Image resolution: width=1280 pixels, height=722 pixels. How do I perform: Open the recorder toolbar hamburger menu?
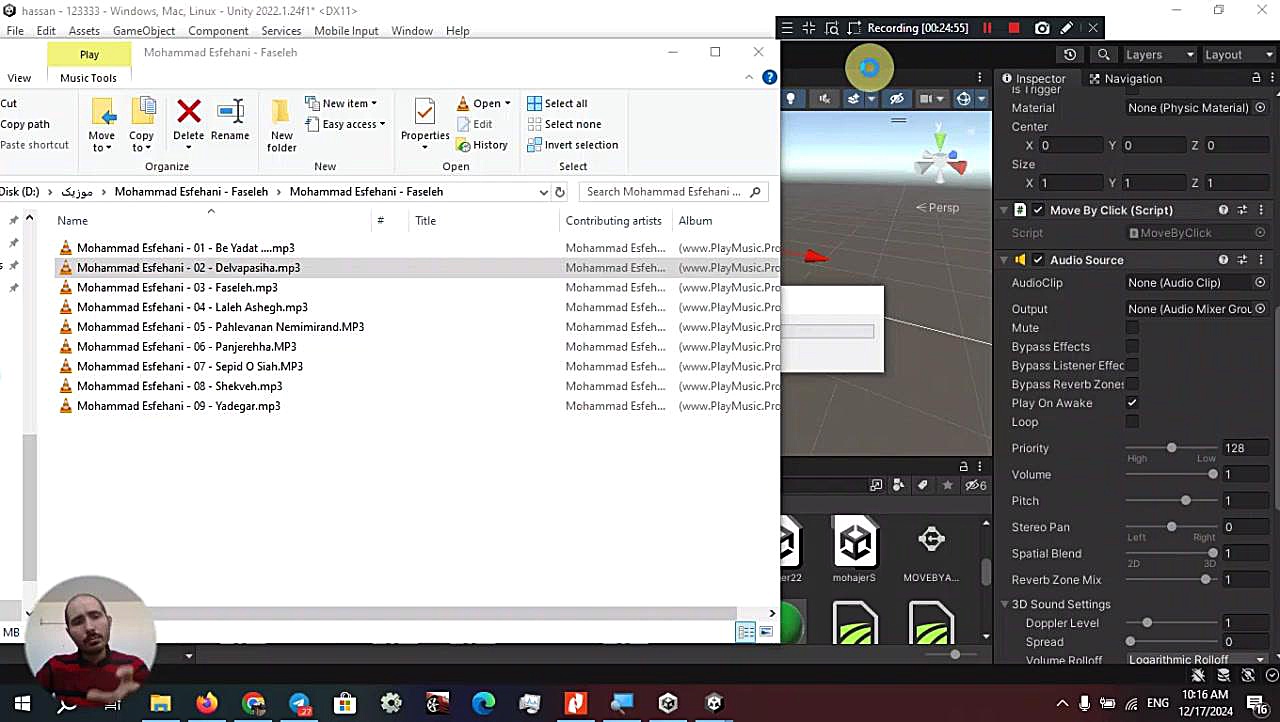click(787, 28)
